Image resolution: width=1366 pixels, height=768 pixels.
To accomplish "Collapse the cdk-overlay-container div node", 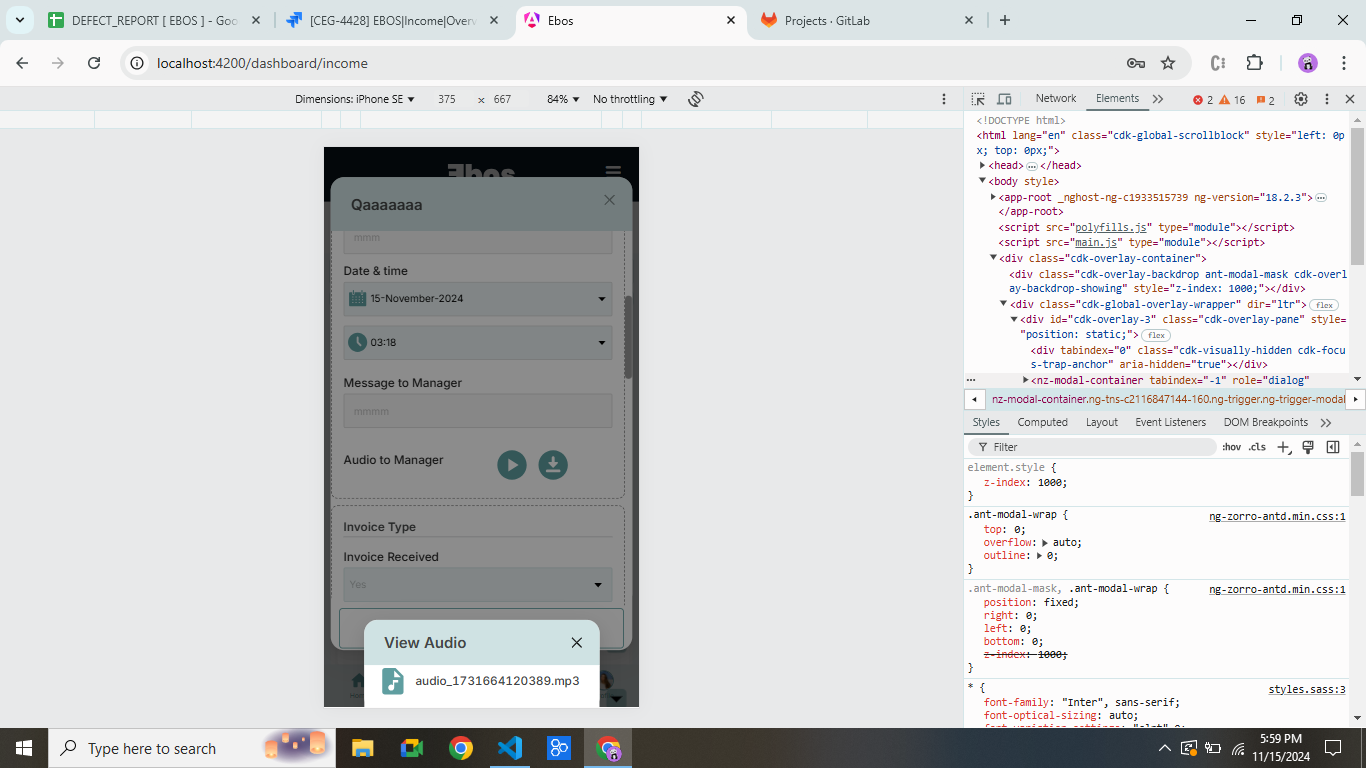I will 993,258.
